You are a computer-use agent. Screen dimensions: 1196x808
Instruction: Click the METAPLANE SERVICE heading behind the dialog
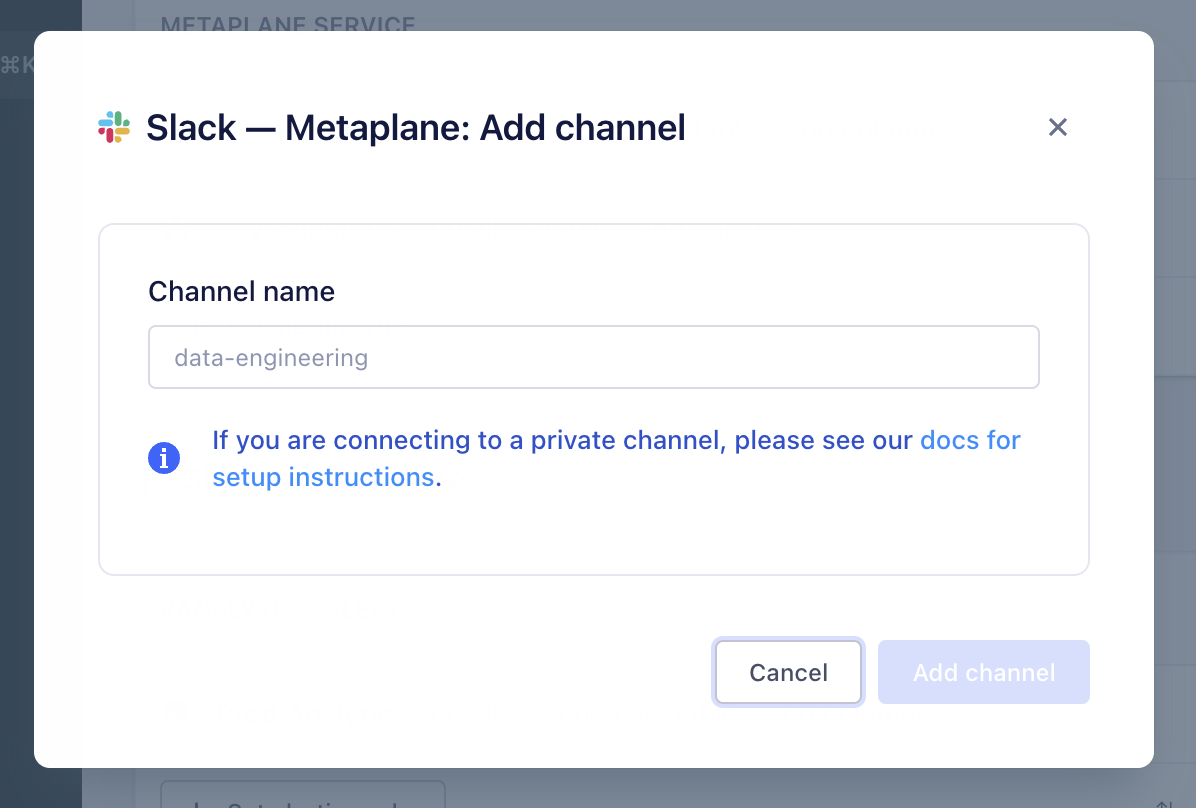pyautogui.click(x=288, y=20)
